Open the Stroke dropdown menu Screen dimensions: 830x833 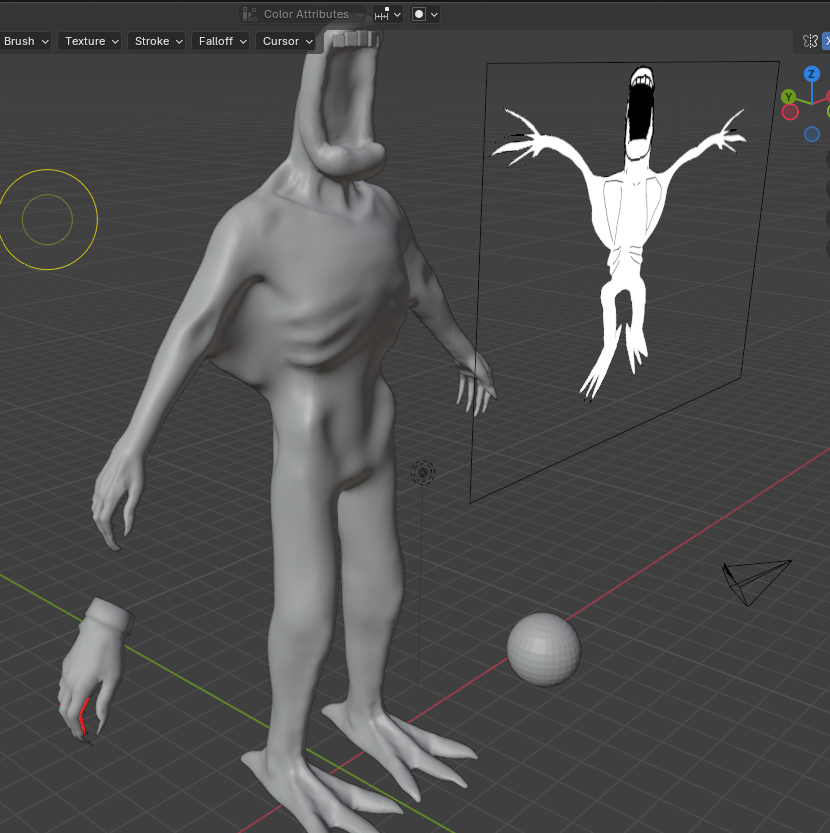pyautogui.click(x=158, y=41)
